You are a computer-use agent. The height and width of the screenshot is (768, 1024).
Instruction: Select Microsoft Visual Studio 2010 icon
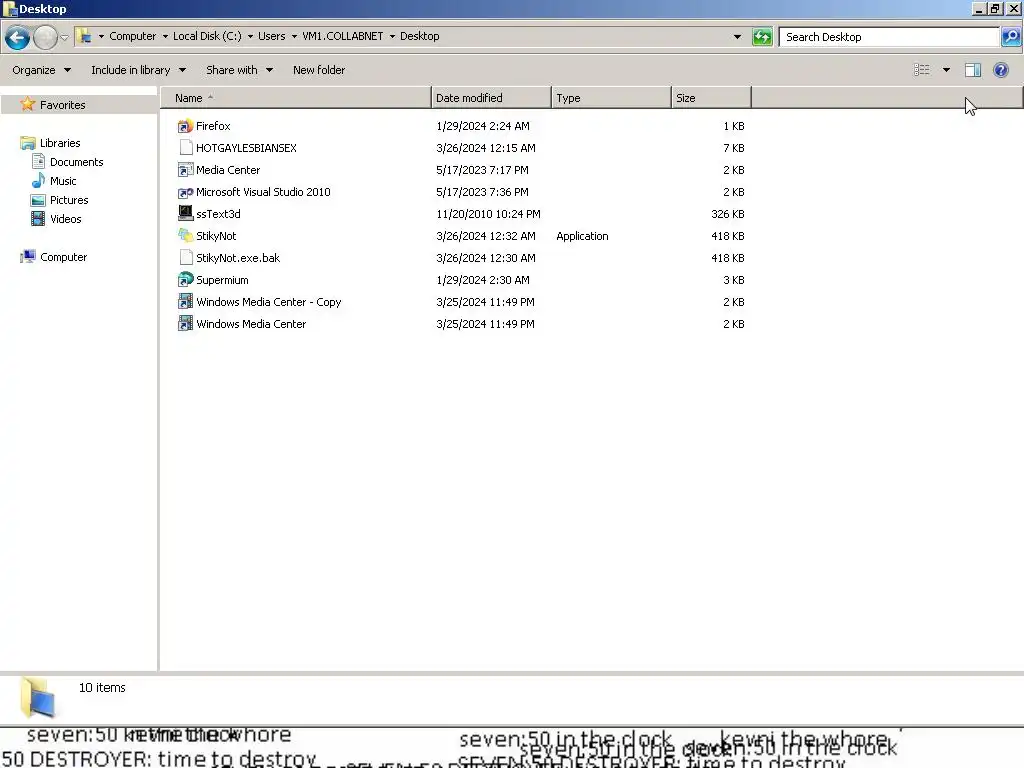coord(185,192)
